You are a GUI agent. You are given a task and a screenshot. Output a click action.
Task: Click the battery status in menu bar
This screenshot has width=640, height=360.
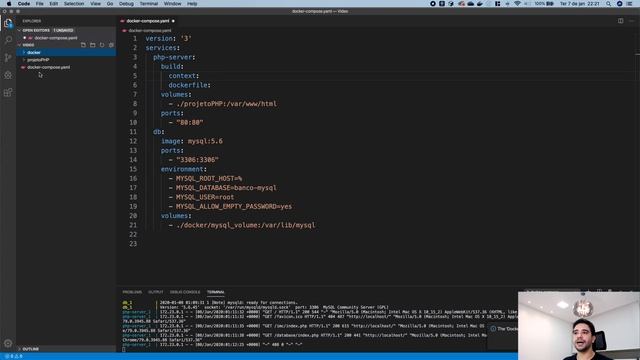click(544, 4)
